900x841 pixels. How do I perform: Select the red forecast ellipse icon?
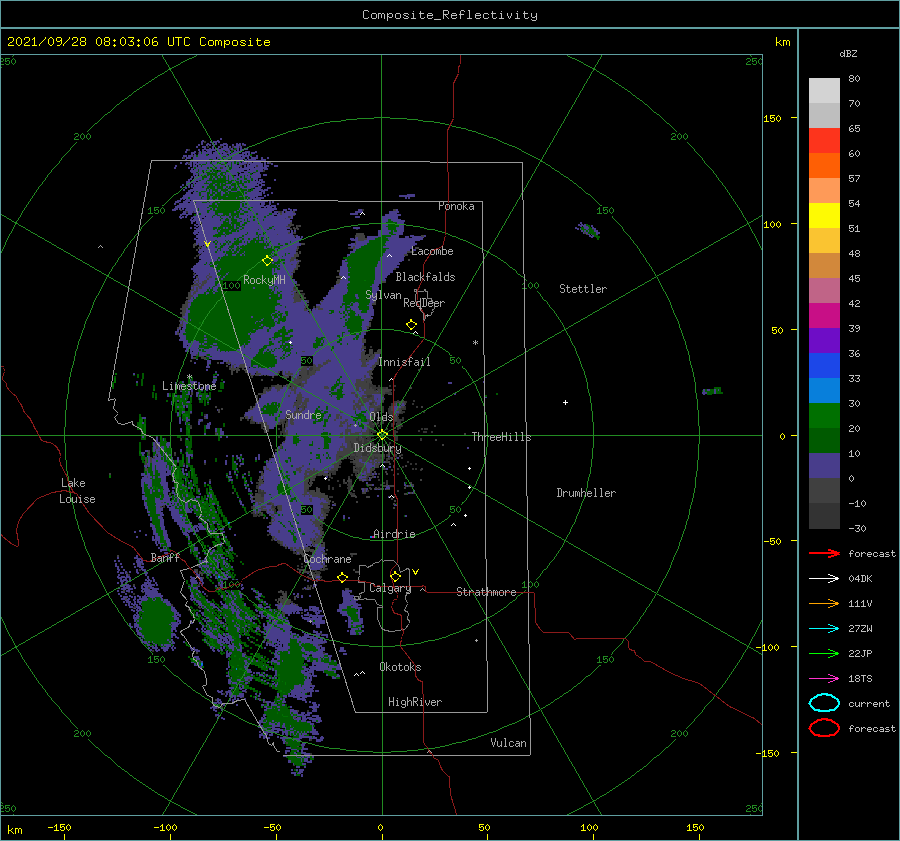click(x=824, y=728)
